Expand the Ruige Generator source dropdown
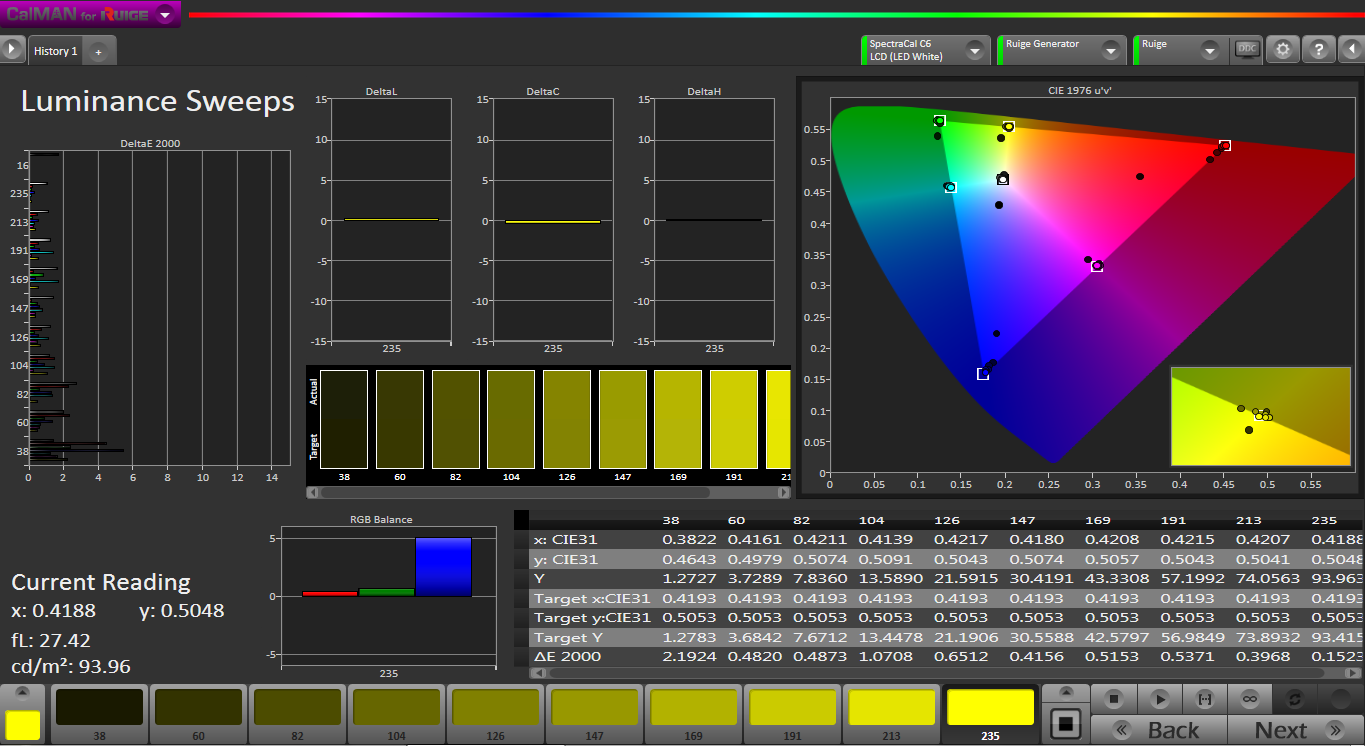The width and height of the screenshot is (1365, 746). (1110, 50)
